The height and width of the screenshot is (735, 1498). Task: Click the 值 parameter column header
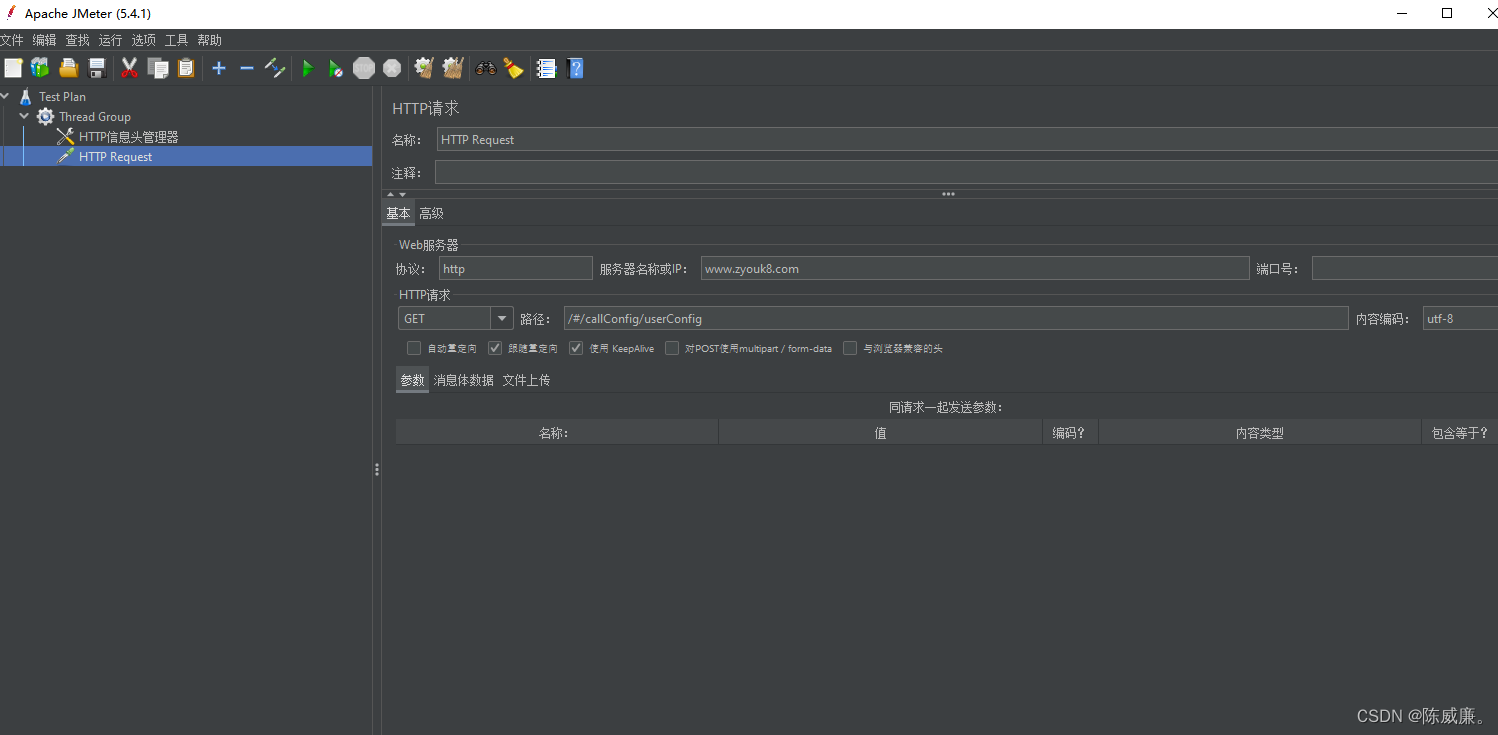click(x=880, y=433)
